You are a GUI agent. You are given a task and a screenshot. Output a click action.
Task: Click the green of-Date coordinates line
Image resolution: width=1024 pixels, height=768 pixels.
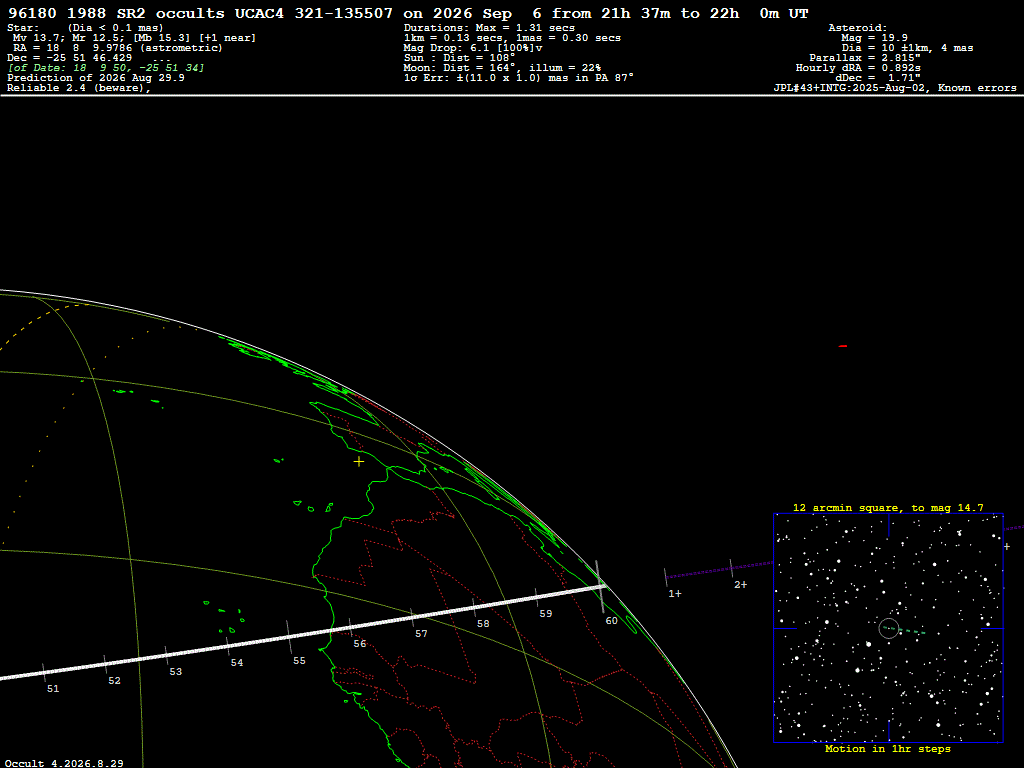point(106,68)
